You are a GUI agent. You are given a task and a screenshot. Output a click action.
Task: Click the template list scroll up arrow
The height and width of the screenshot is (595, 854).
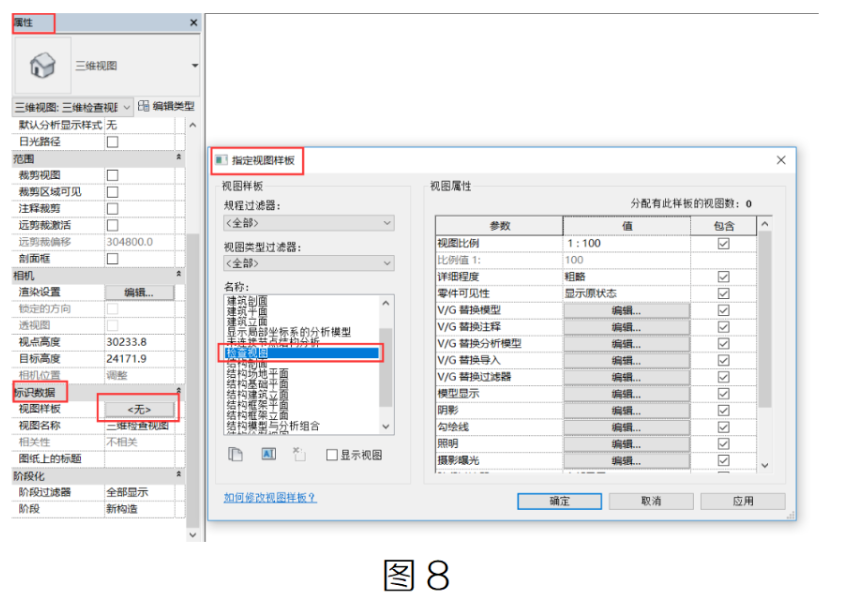pos(386,303)
